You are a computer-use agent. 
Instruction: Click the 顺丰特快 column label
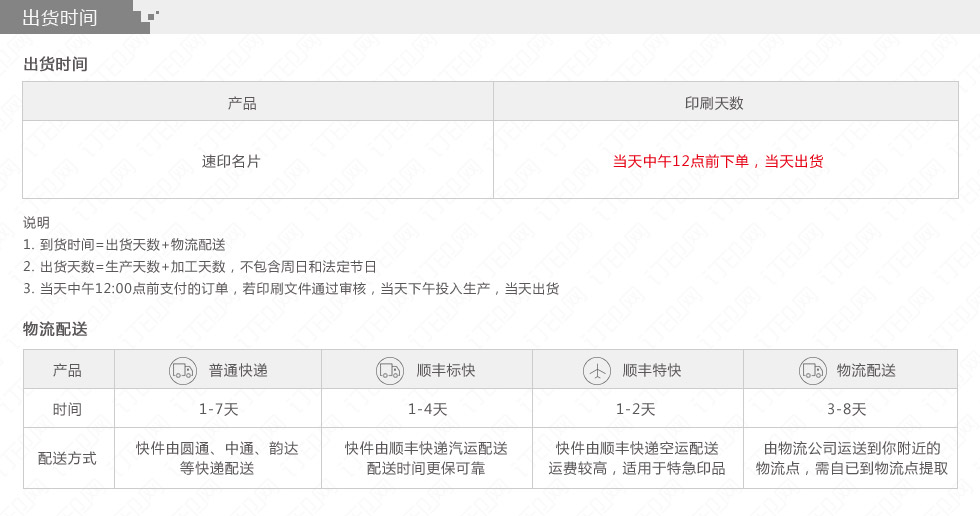651,371
